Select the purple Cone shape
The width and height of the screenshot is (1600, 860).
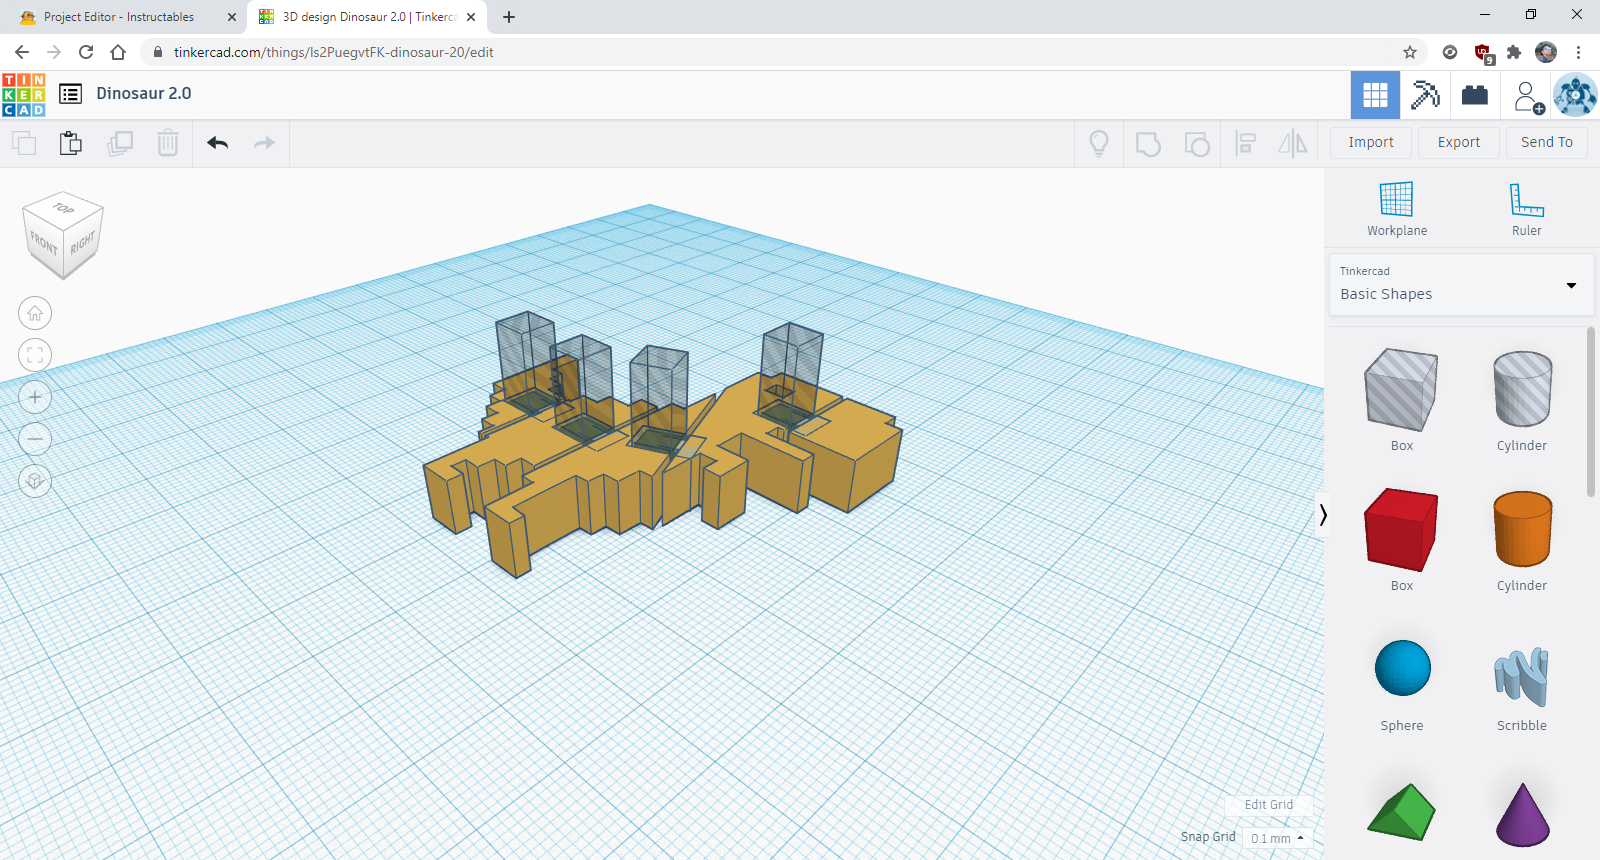point(1522,814)
